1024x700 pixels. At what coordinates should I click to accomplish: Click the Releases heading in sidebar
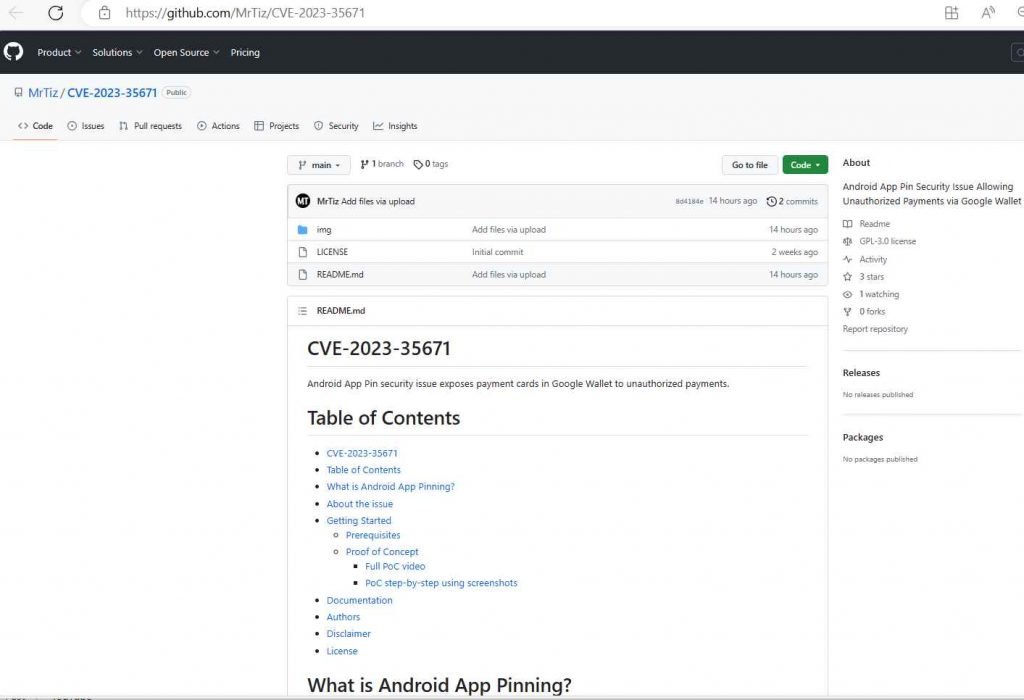pos(861,373)
